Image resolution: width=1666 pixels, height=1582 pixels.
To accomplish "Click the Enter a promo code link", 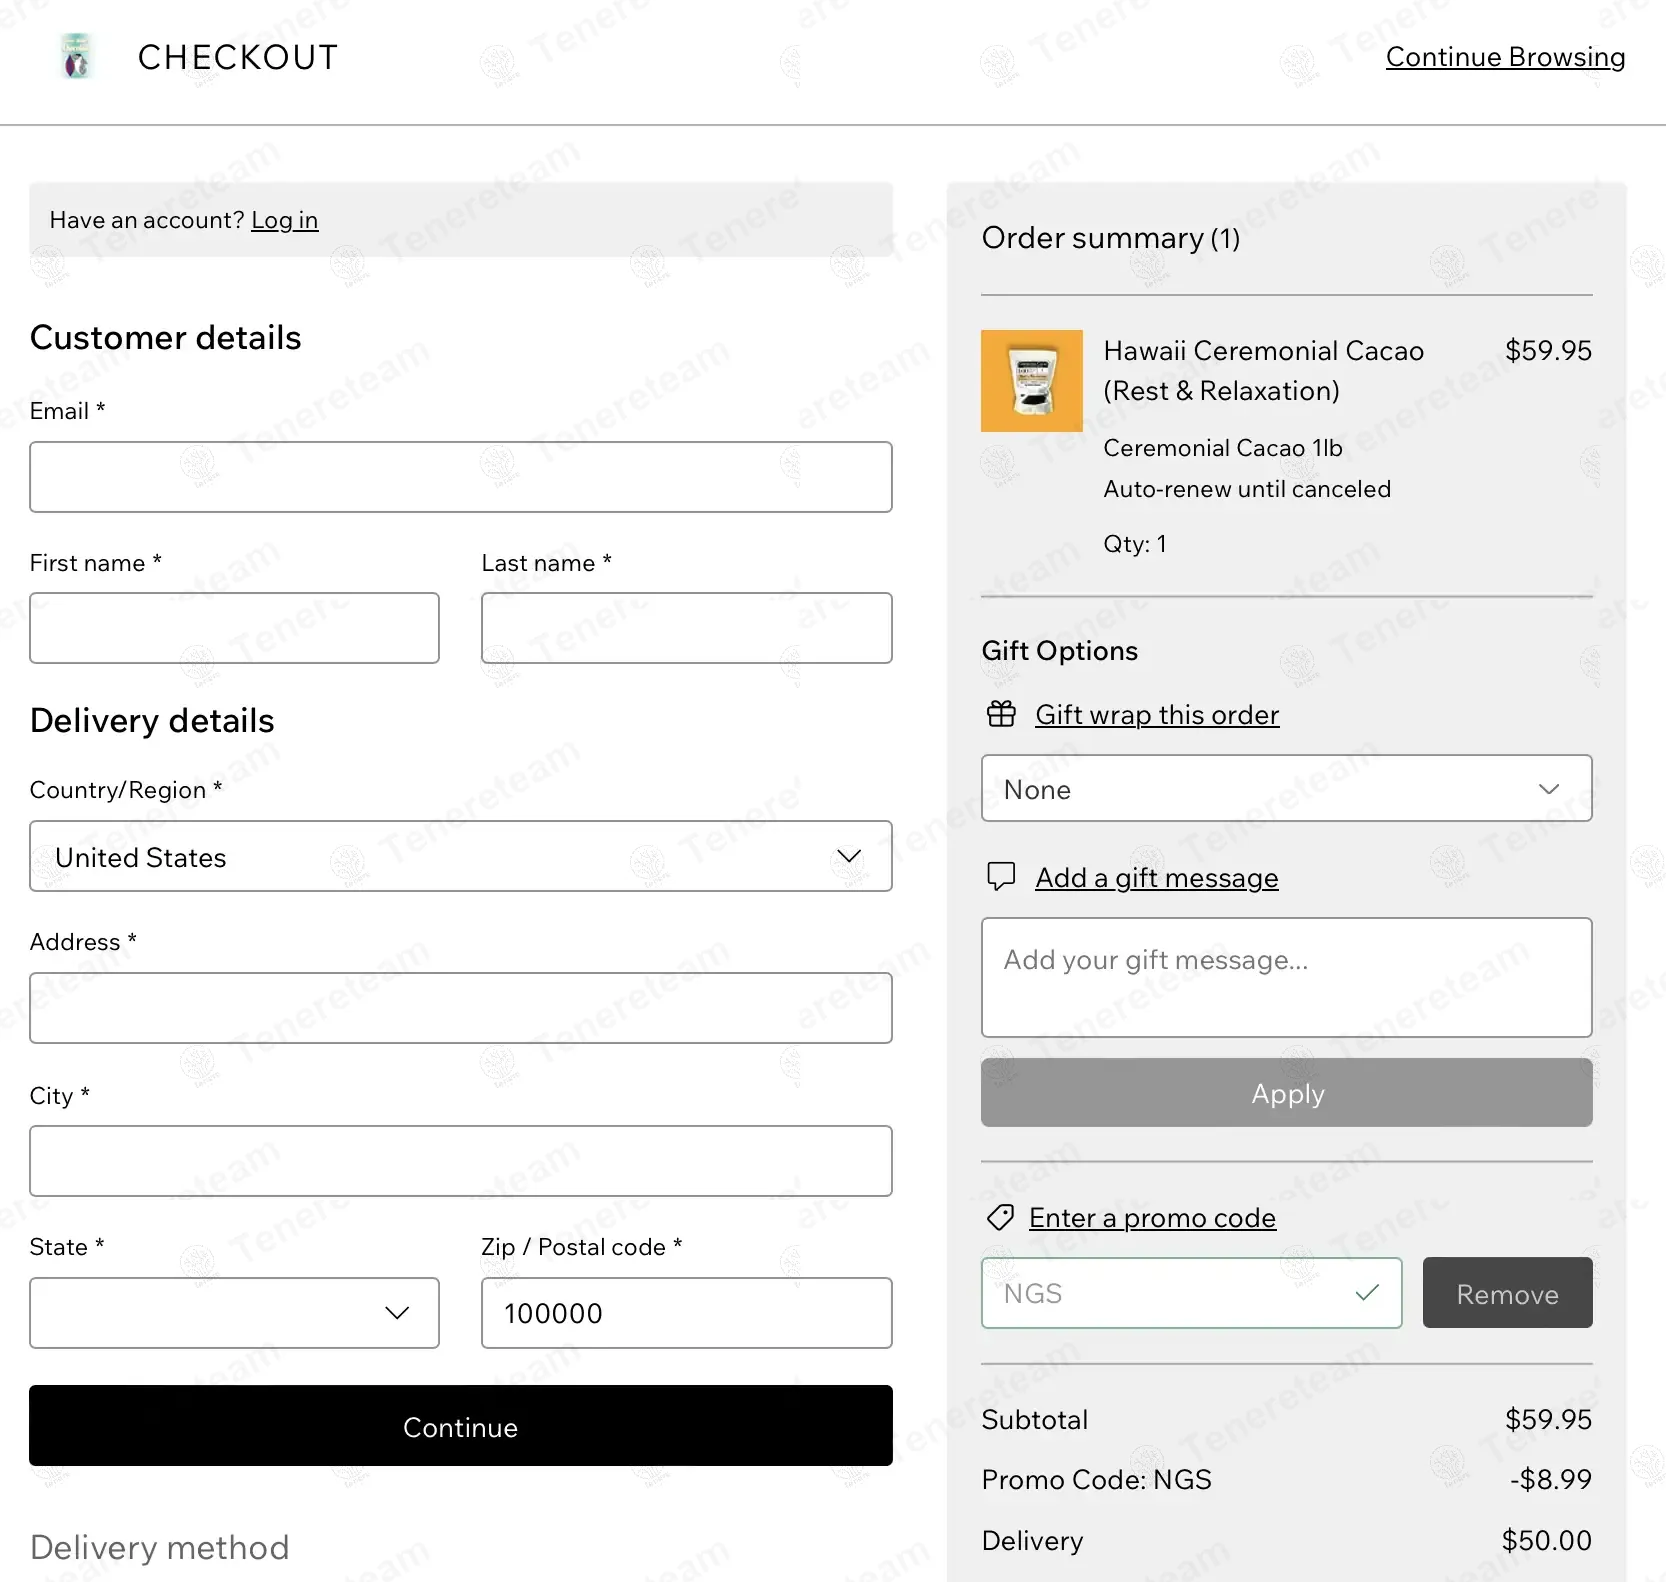I will click(1152, 1218).
